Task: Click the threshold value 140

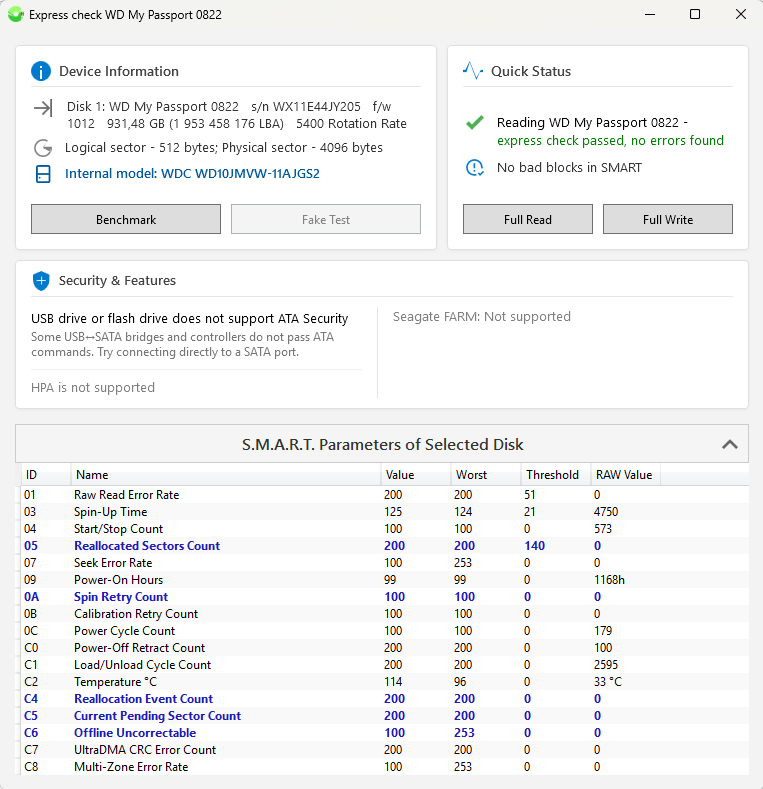Action: [535, 546]
